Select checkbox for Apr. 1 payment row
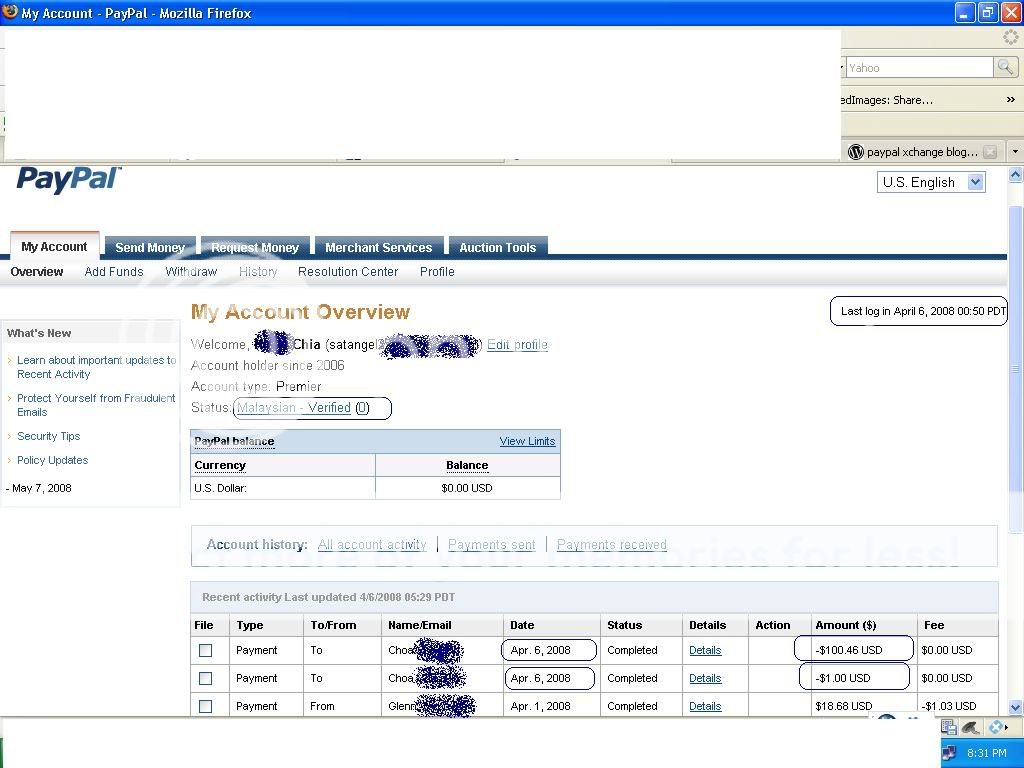 (205, 706)
